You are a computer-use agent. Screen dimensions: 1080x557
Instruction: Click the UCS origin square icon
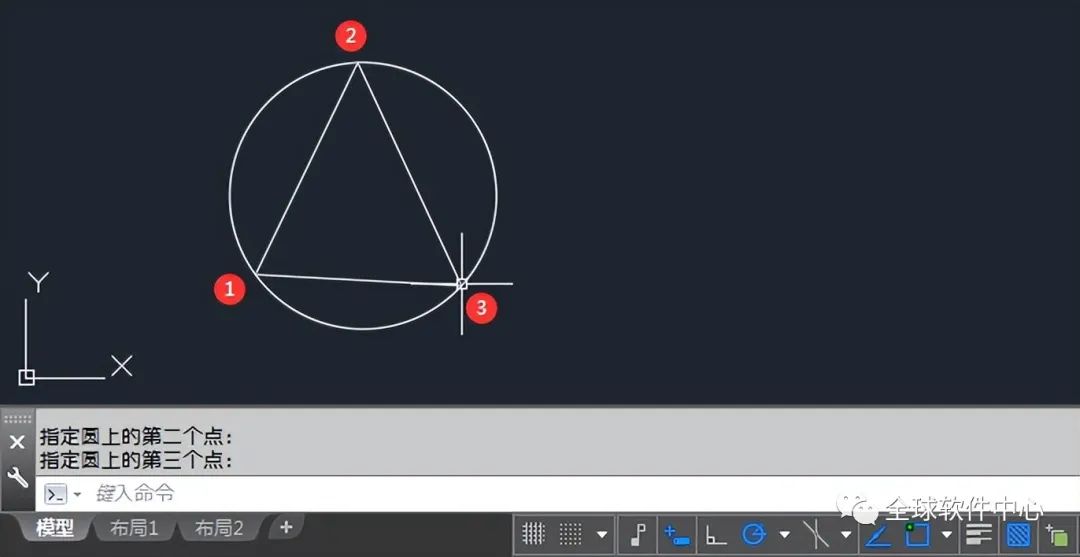(27, 377)
